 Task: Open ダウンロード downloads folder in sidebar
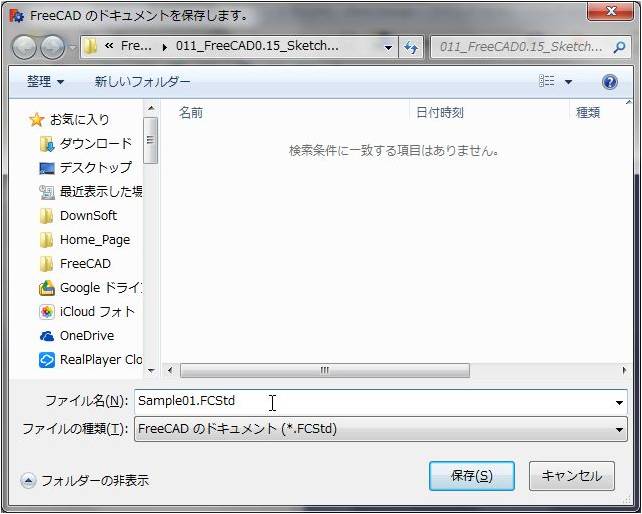click(96, 144)
